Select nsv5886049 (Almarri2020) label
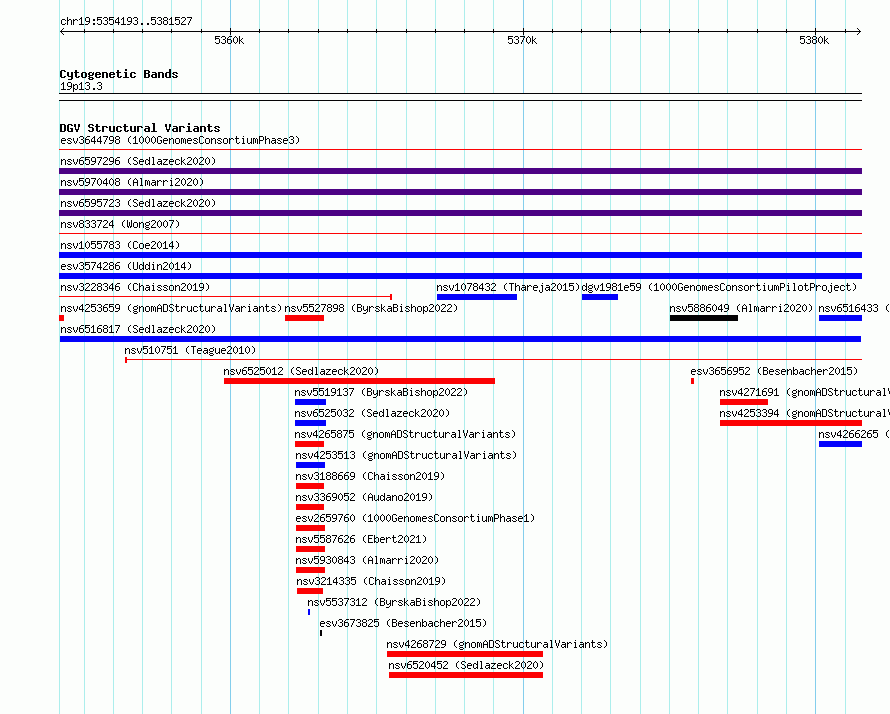 point(741,308)
